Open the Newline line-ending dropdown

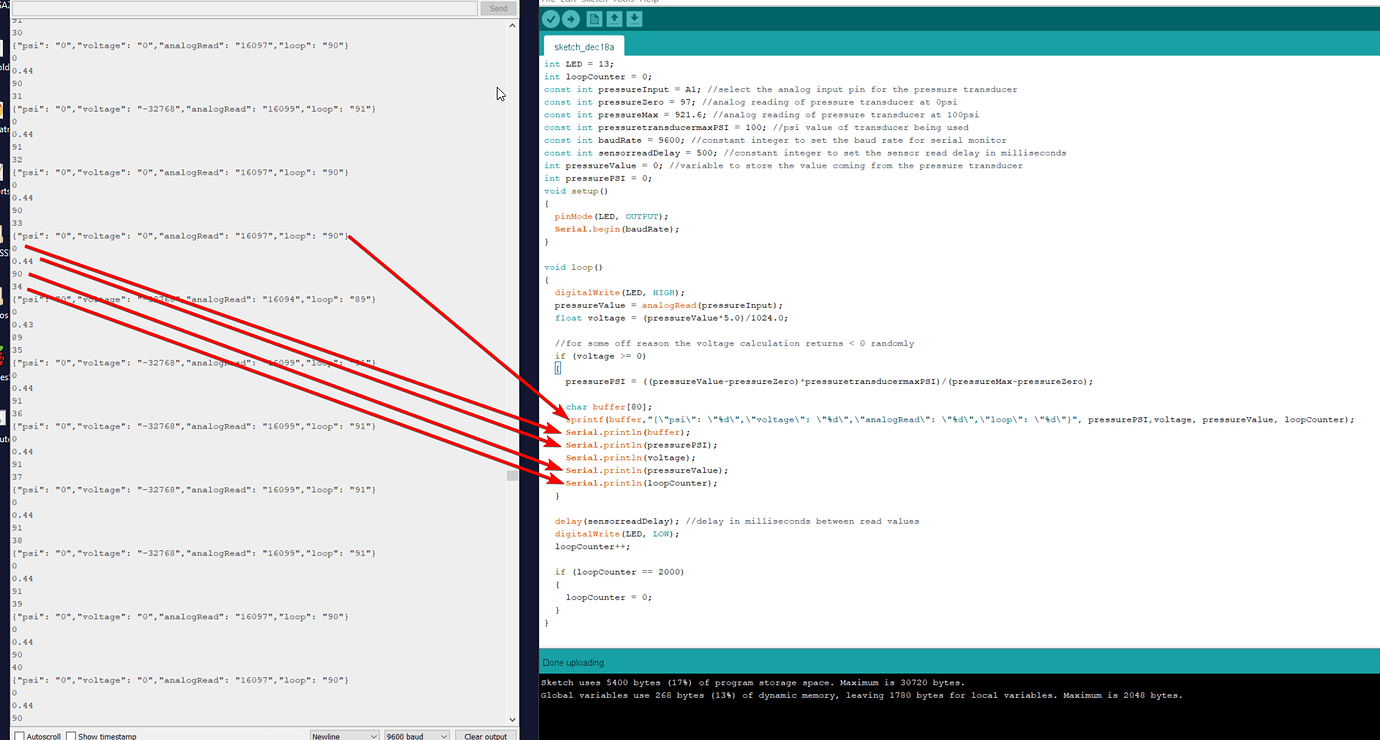pyautogui.click(x=344, y=735)
